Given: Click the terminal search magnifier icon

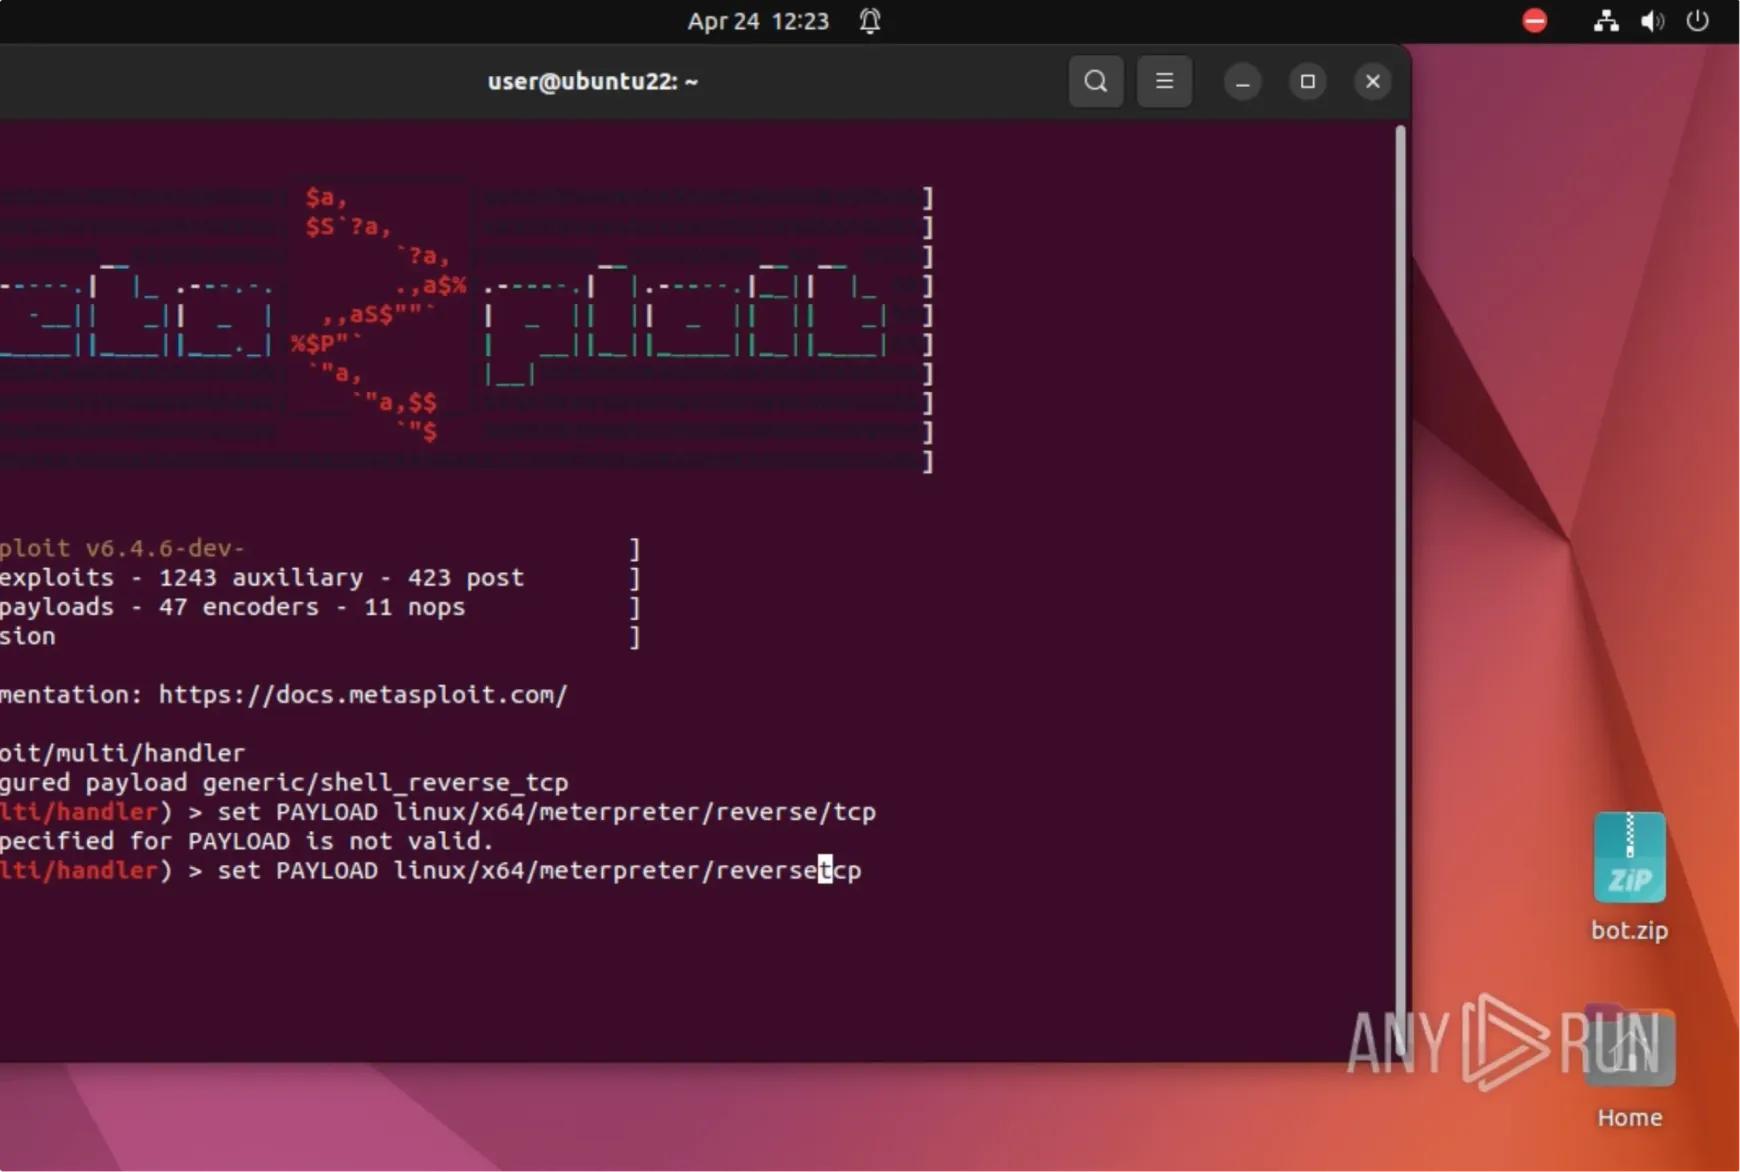Looking at the screenshot, I should coord(1096,81).
